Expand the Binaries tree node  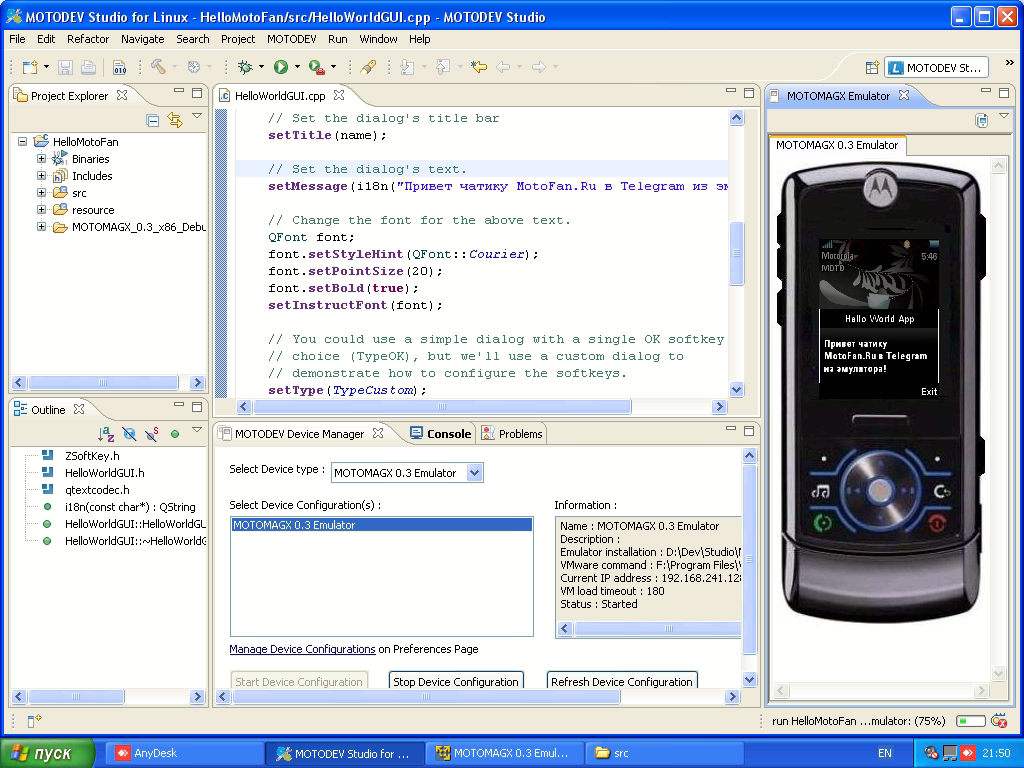pos(41,158)
